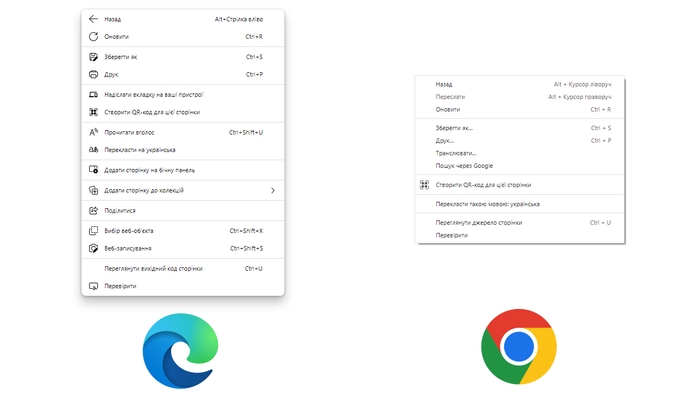
Task: Choose Створити QR-код in the Edge menu
Action: point(183,112)
